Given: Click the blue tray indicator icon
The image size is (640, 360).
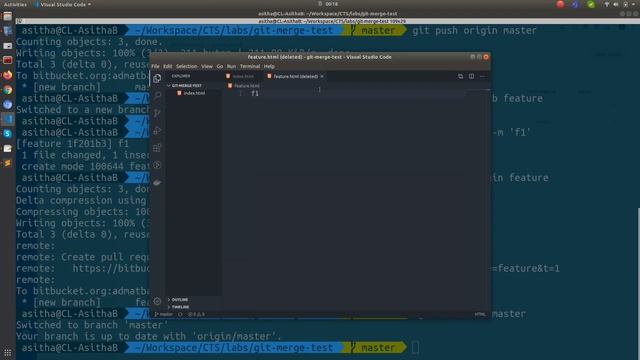Looking at the screenshot, I should tap(575, 4).
